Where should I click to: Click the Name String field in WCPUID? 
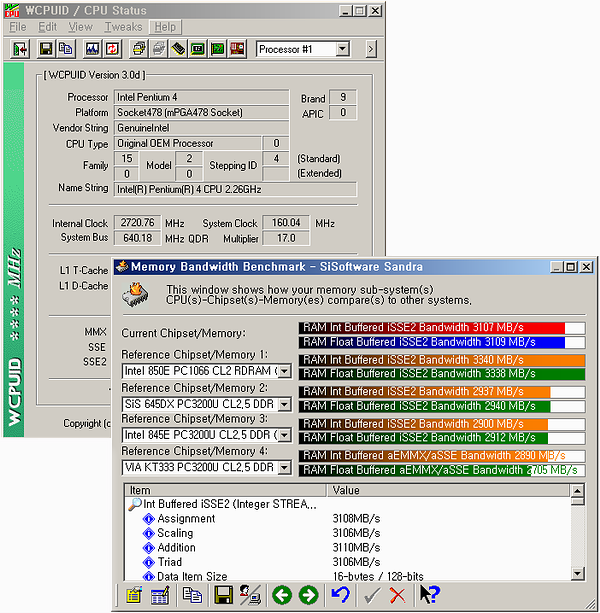click(235, 189)
